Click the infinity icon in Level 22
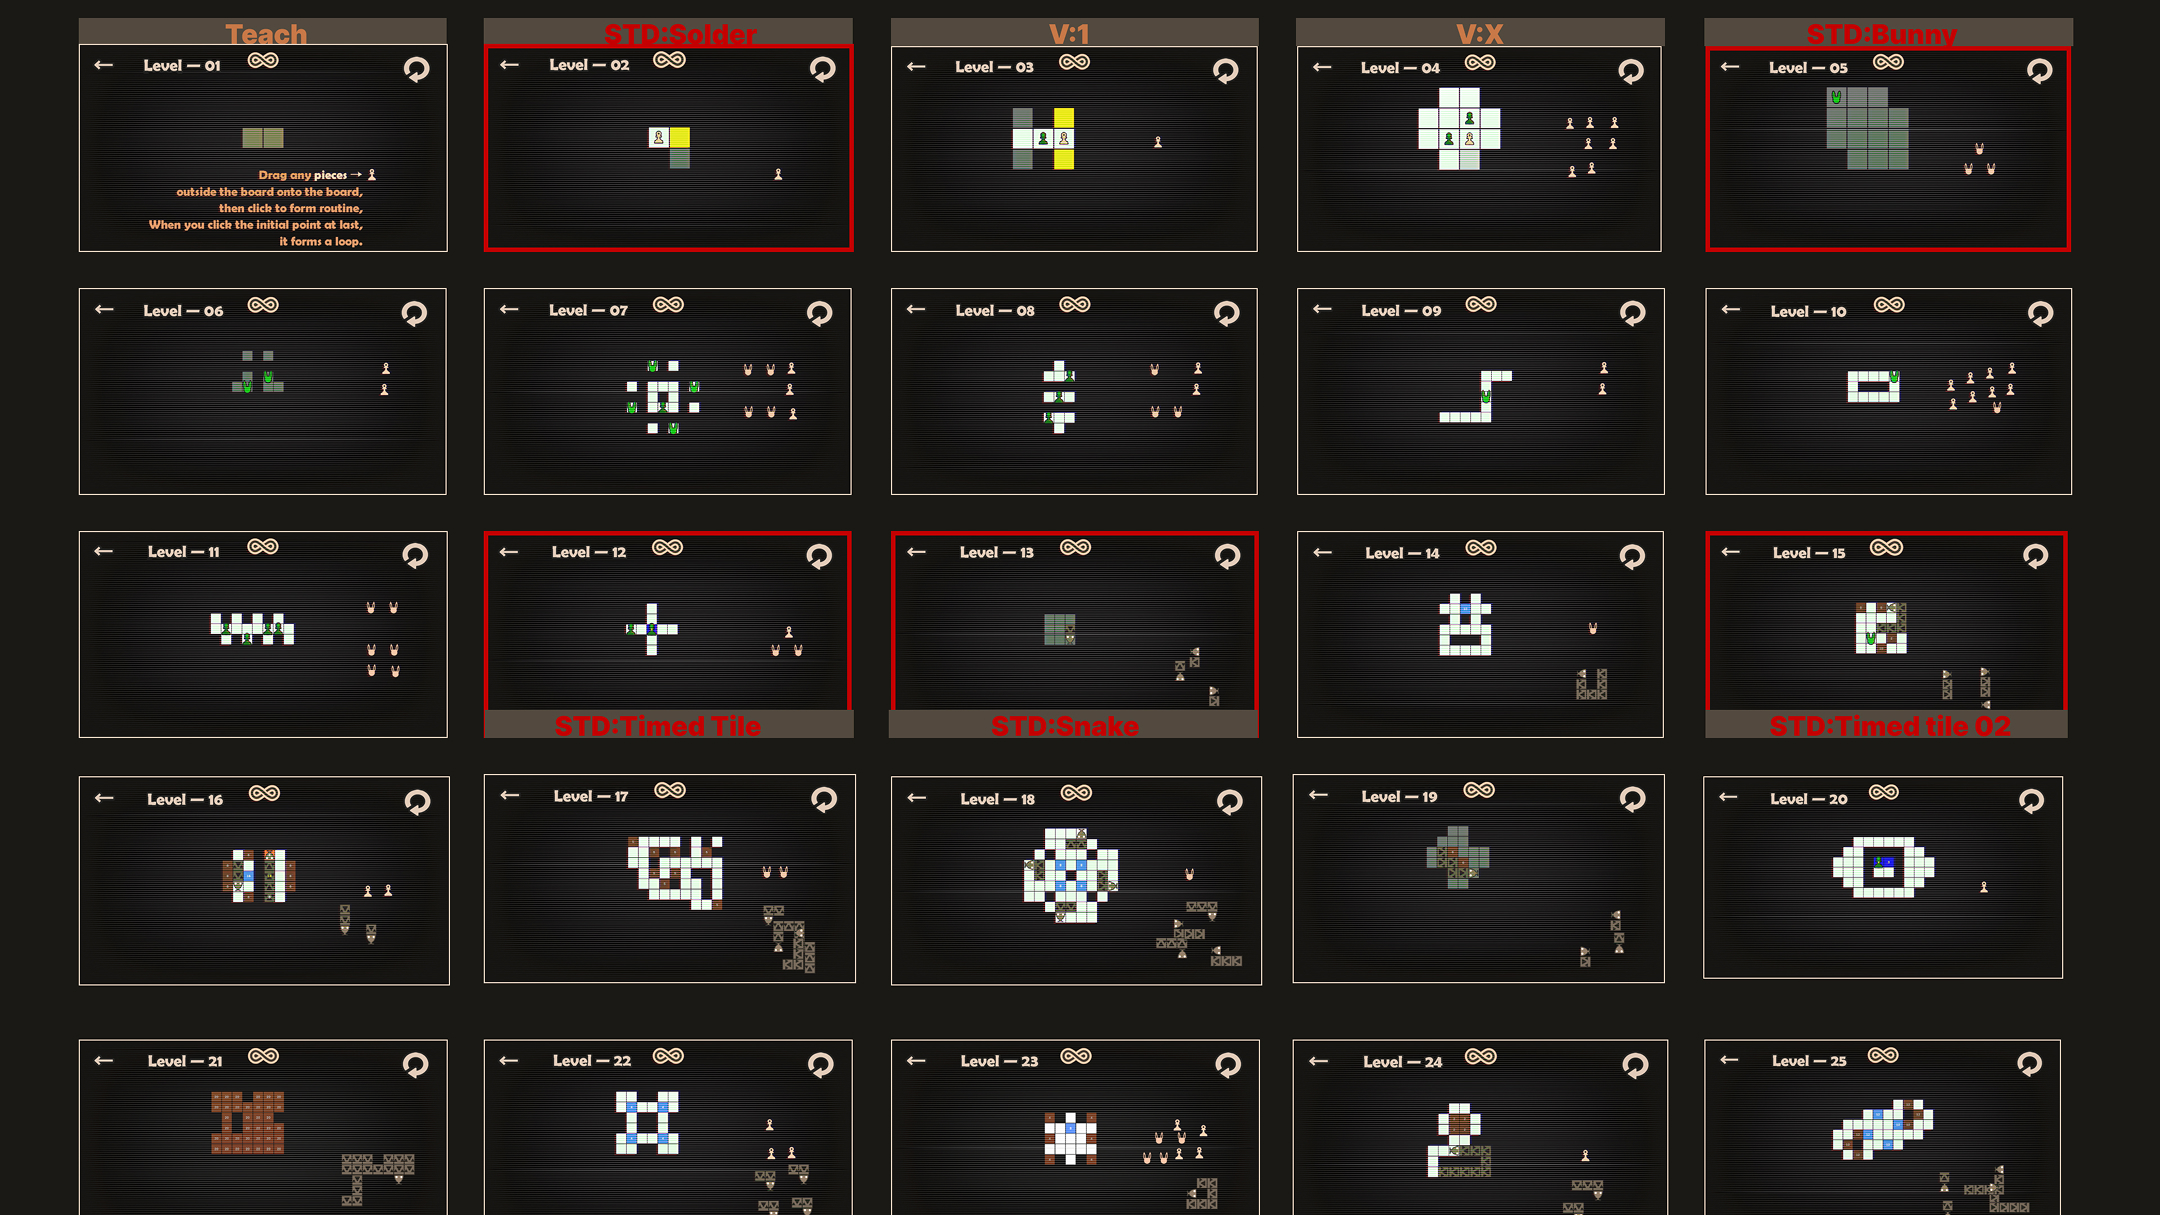This screenshot has height=1215, width=2160. (x=668, y=1056)
